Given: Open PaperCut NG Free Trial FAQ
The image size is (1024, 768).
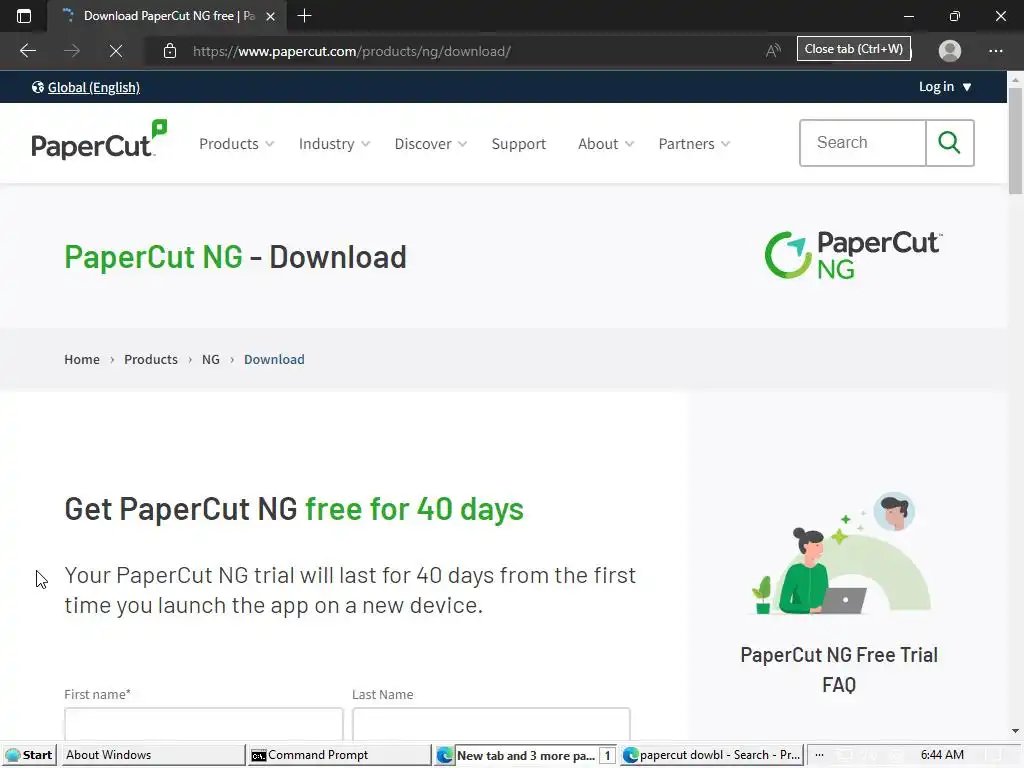Looking at the screenshot, I should (839, 669).
